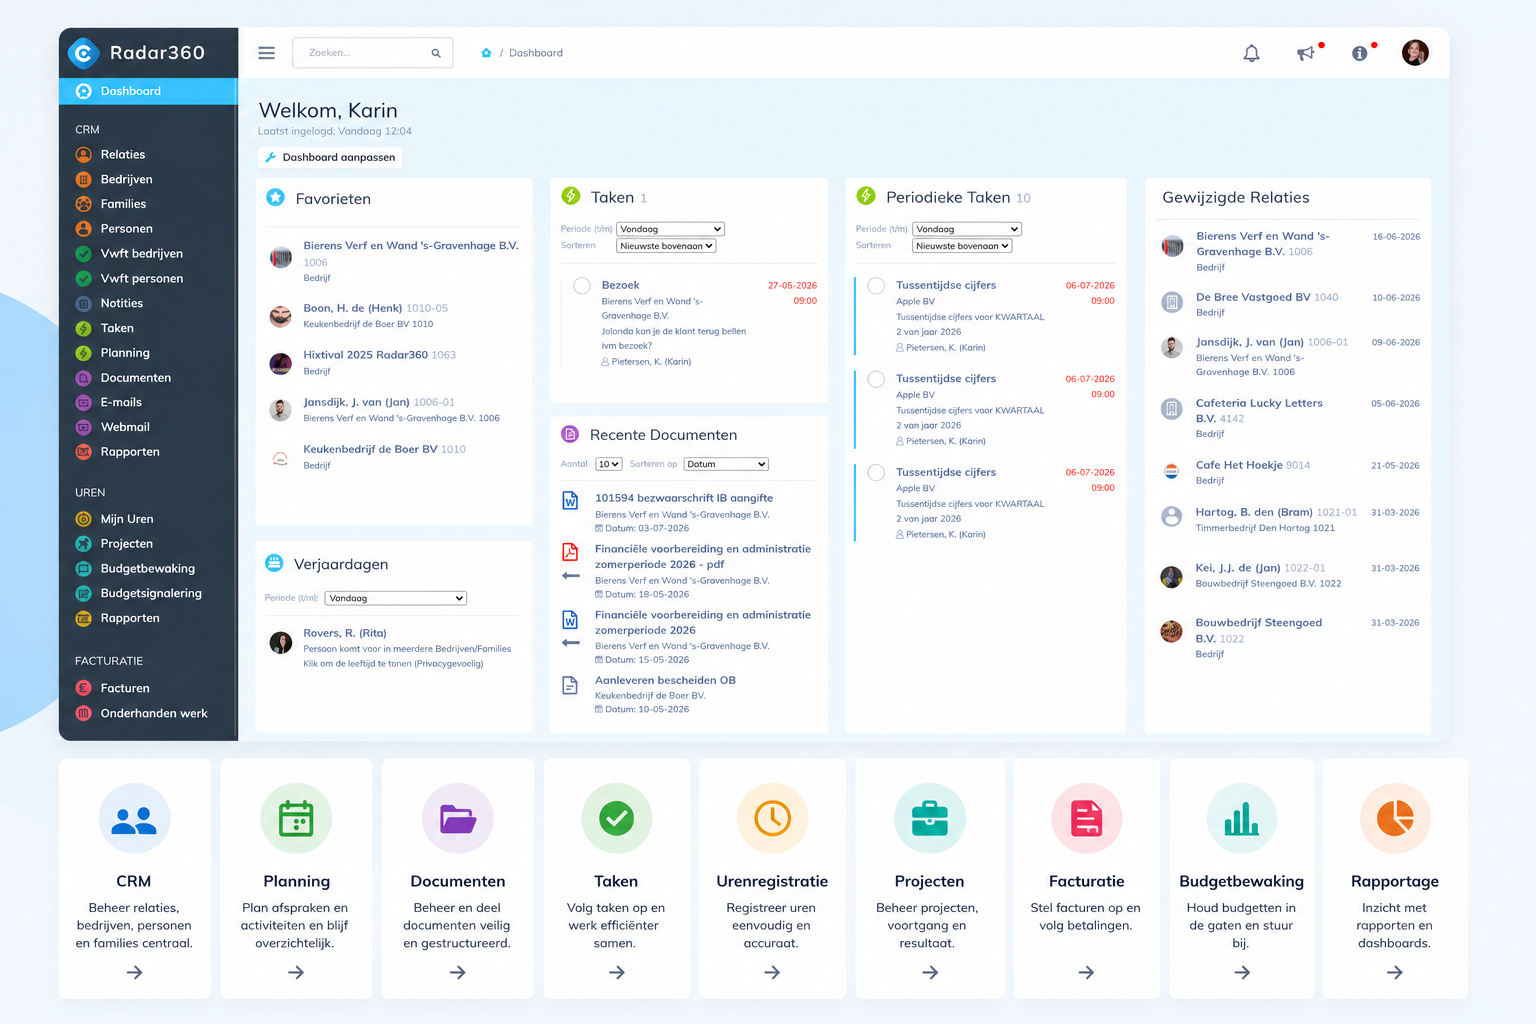The image size is (1536, 1024).
Task: Click the search magnifier icon
Action: click(436, 53)
